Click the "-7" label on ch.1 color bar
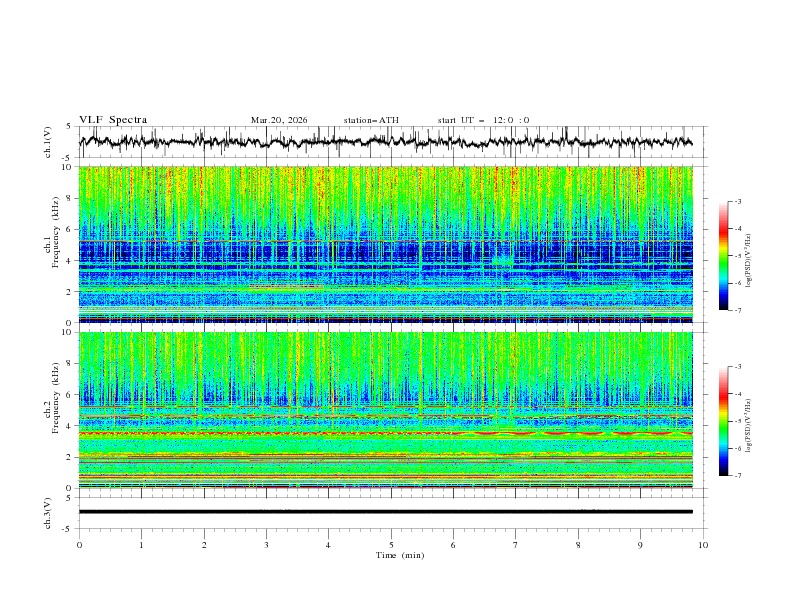The width and height of the screenshot is (792, 612). coord(737,310)
